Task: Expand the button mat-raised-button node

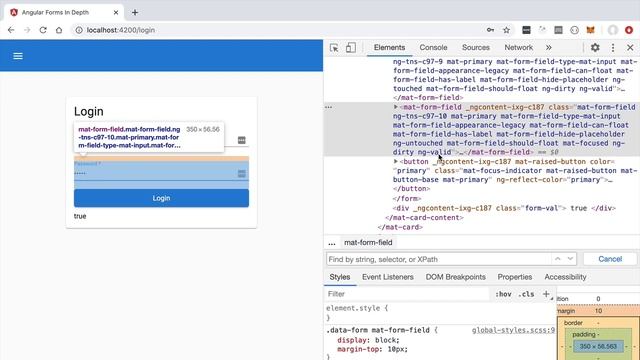Action: point(396,161)
